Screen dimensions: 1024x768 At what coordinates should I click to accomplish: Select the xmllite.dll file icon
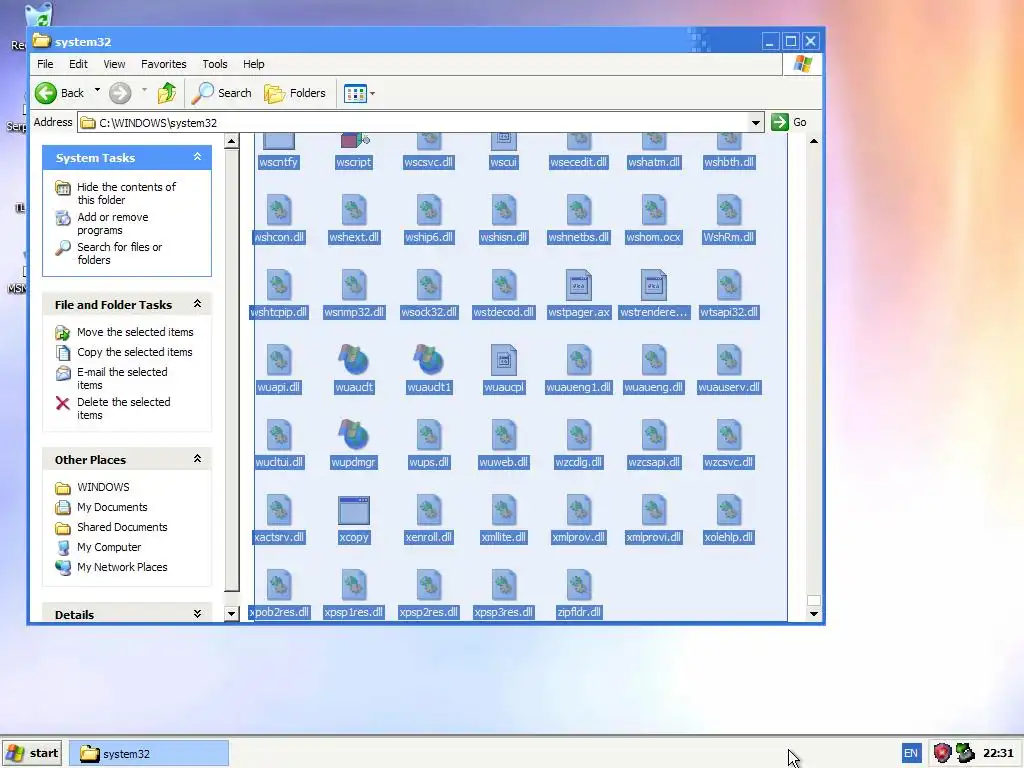(504, 511)
